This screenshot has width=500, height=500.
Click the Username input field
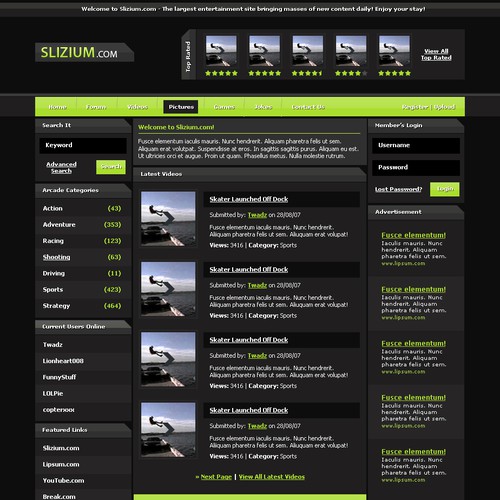(x=416, y=145)
